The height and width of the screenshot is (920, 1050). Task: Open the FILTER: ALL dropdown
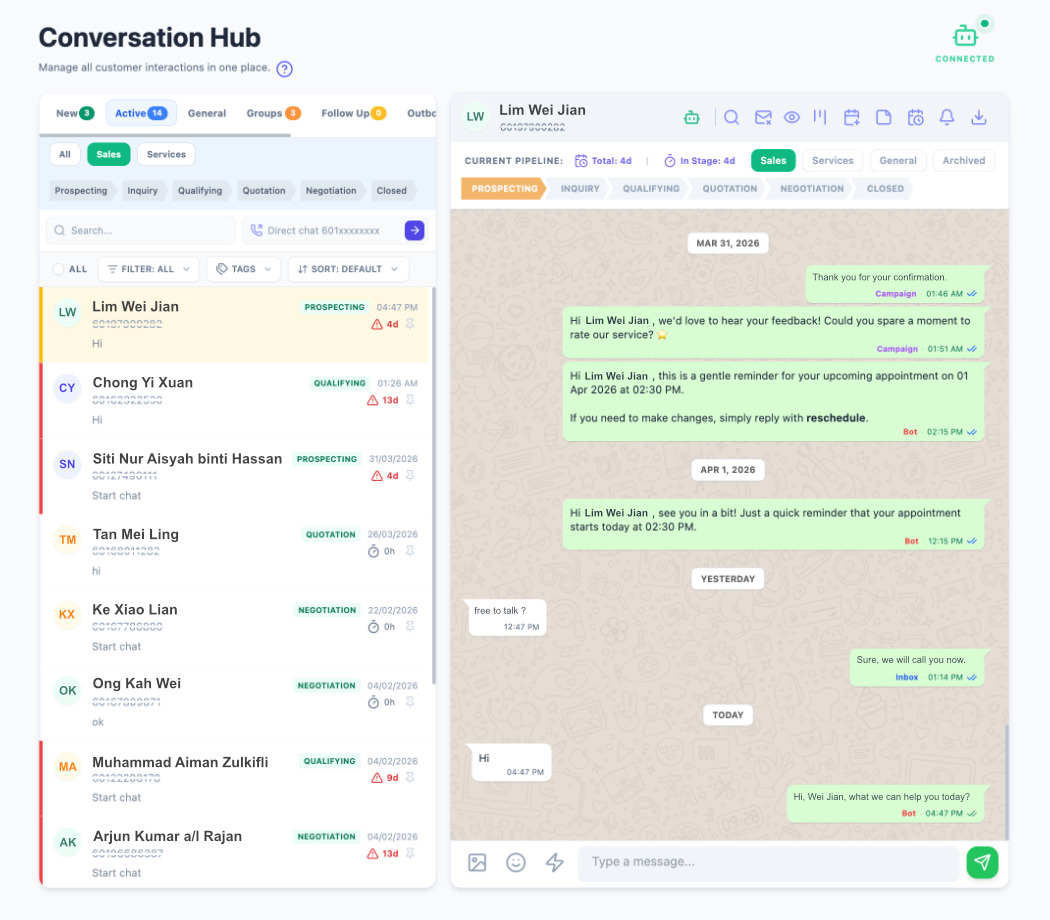click(148, 269)
